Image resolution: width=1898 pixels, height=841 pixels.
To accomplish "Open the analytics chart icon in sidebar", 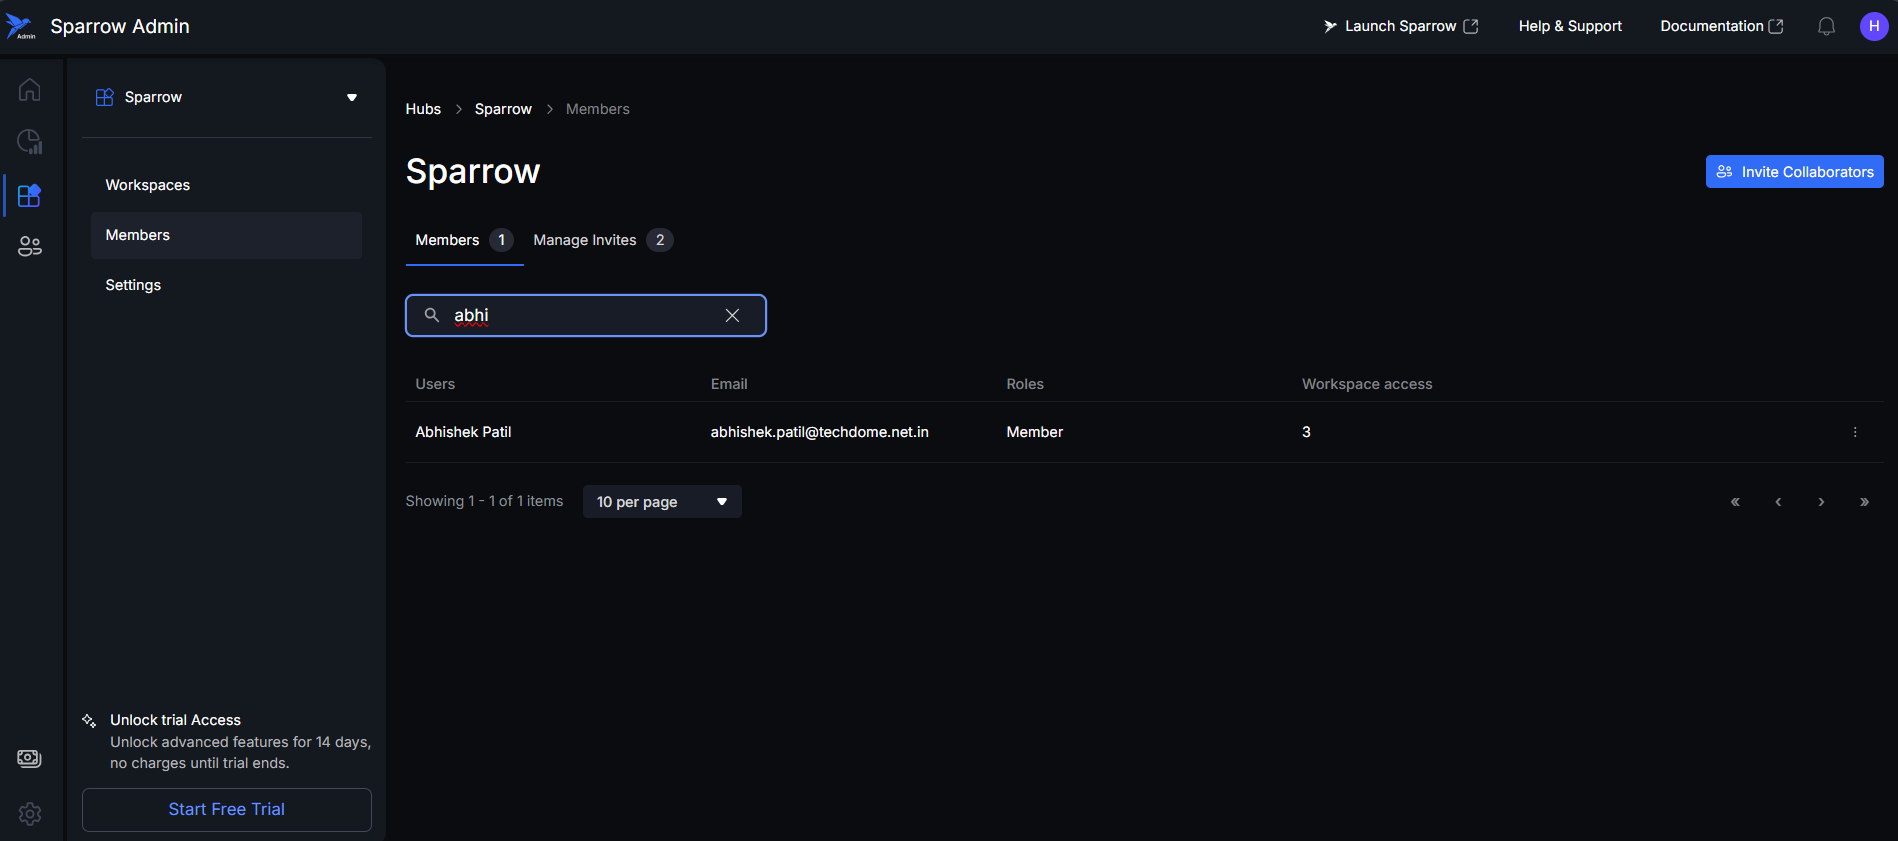I will [x=30, y=142].
